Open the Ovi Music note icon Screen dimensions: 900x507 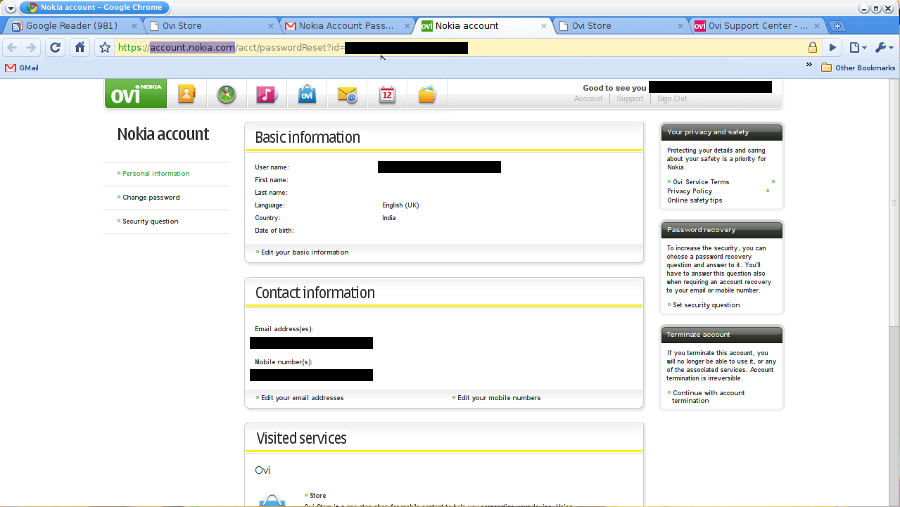pos(266,94)
